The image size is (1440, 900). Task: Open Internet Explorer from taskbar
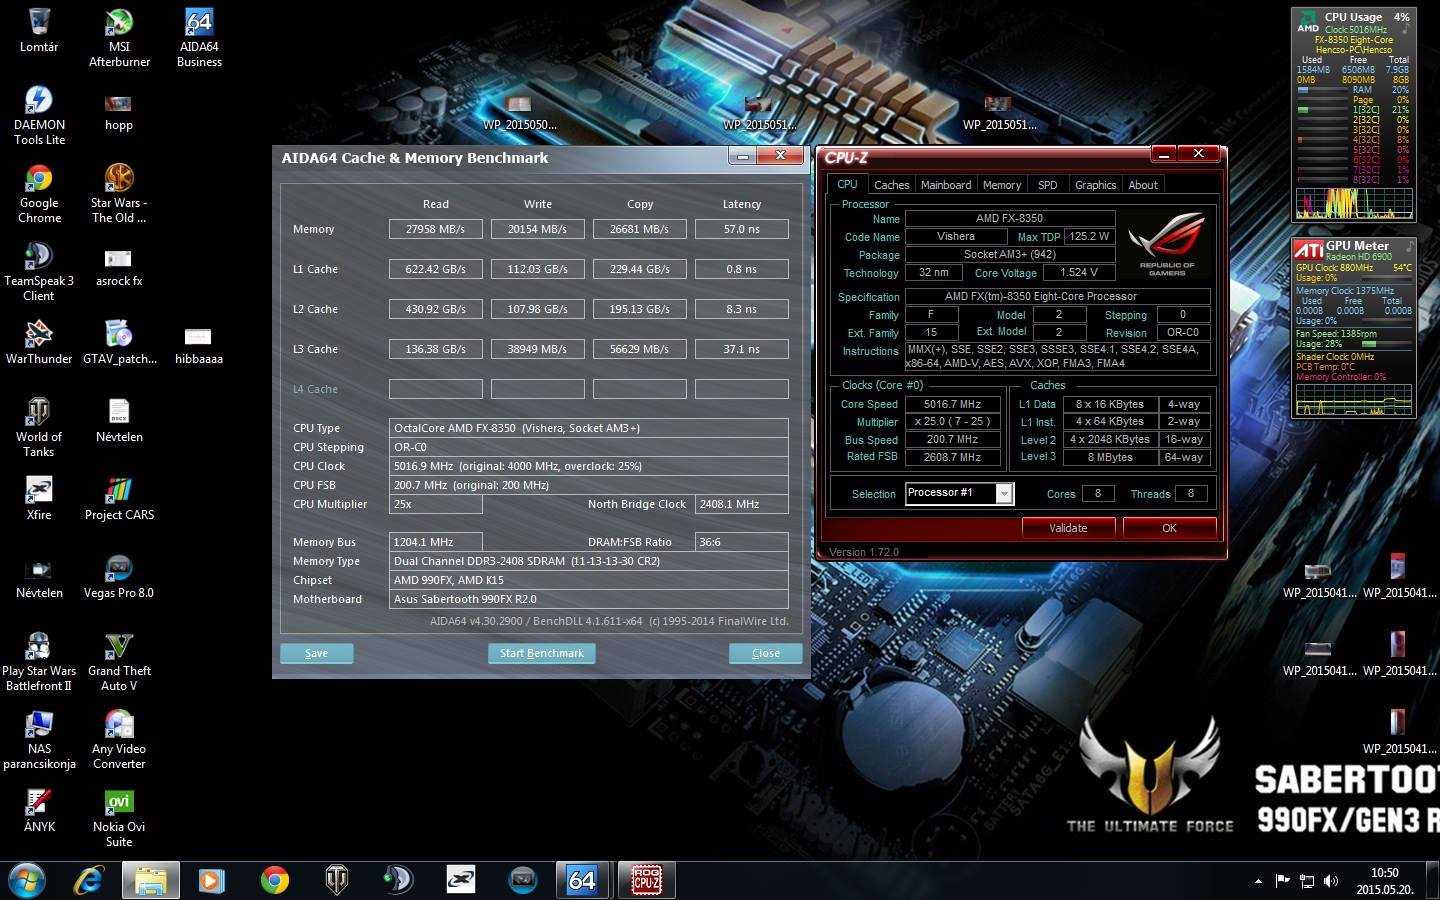coord(89,880)
